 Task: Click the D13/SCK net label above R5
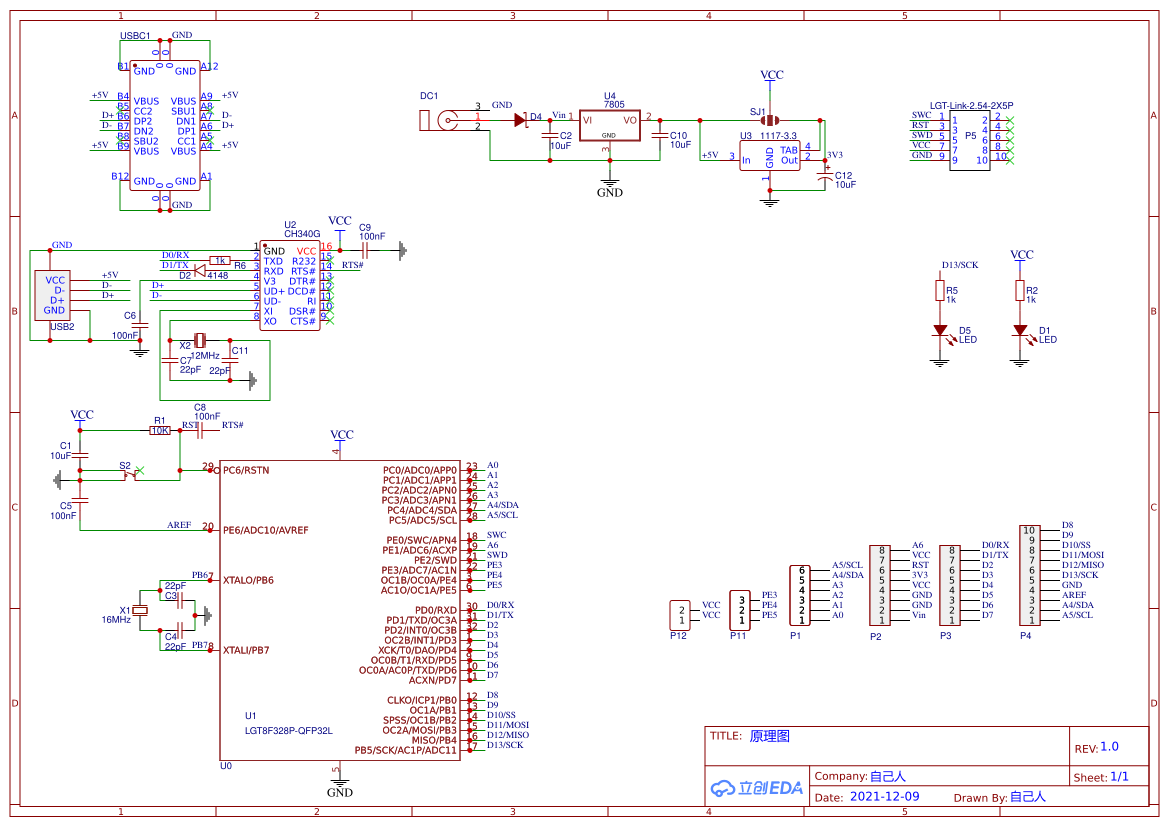tap(960, 265)
